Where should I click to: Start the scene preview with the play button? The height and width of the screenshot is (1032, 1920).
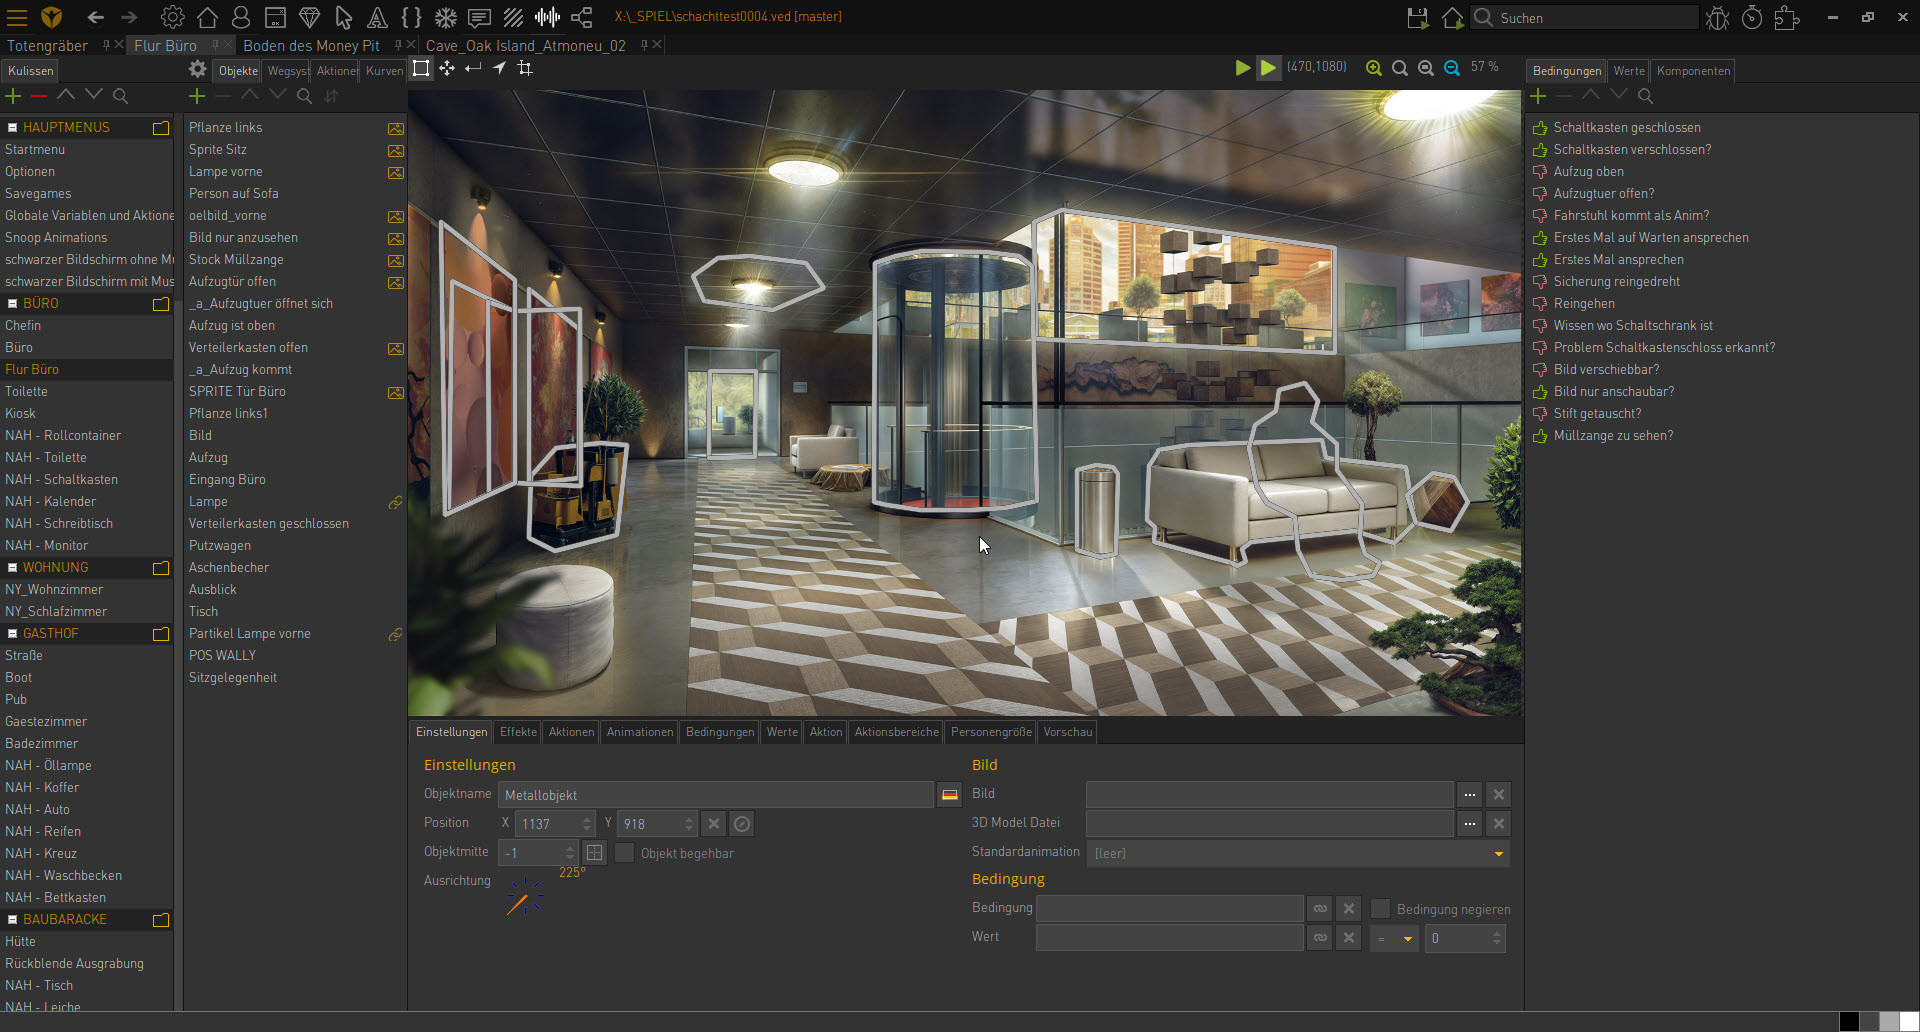pyautogui.click(x=1242, y=68)
